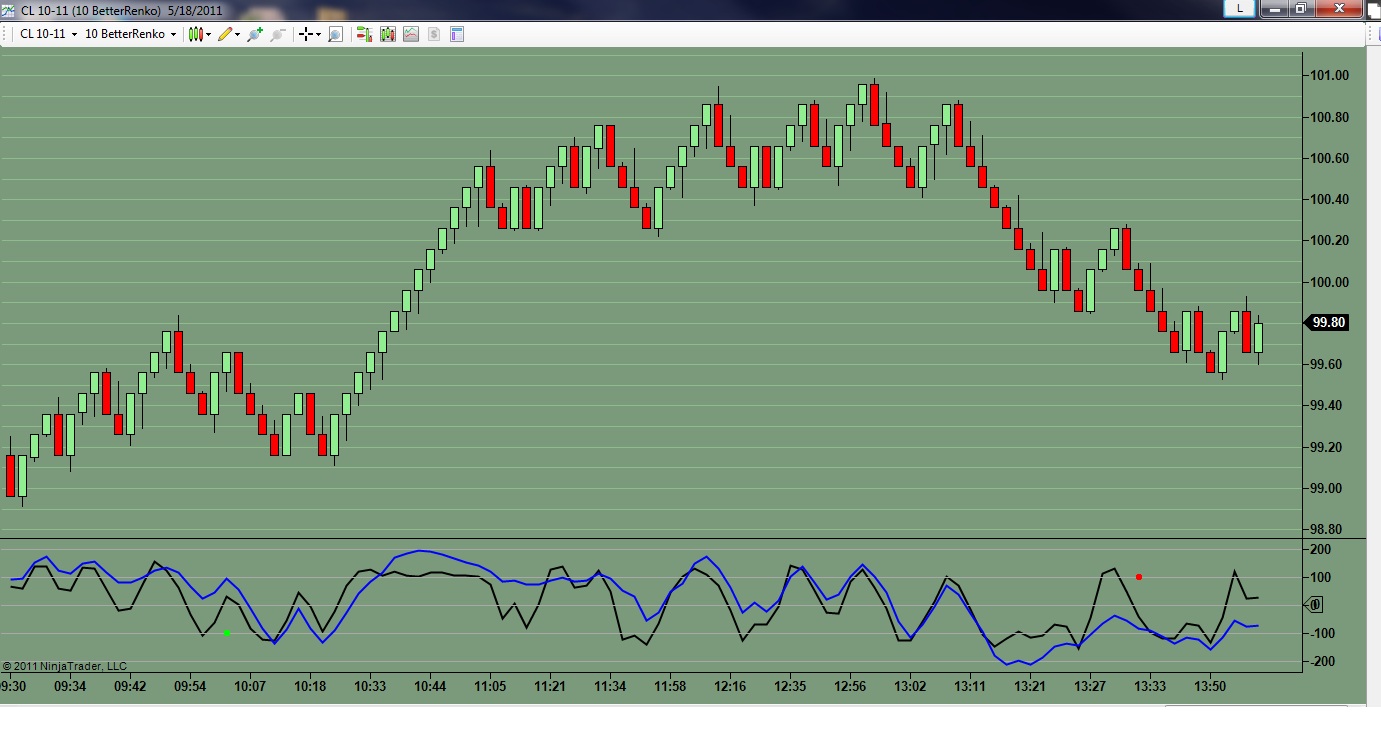
Task: Open the boxed candlesticks data series icon
Action: tap(387, 34)
